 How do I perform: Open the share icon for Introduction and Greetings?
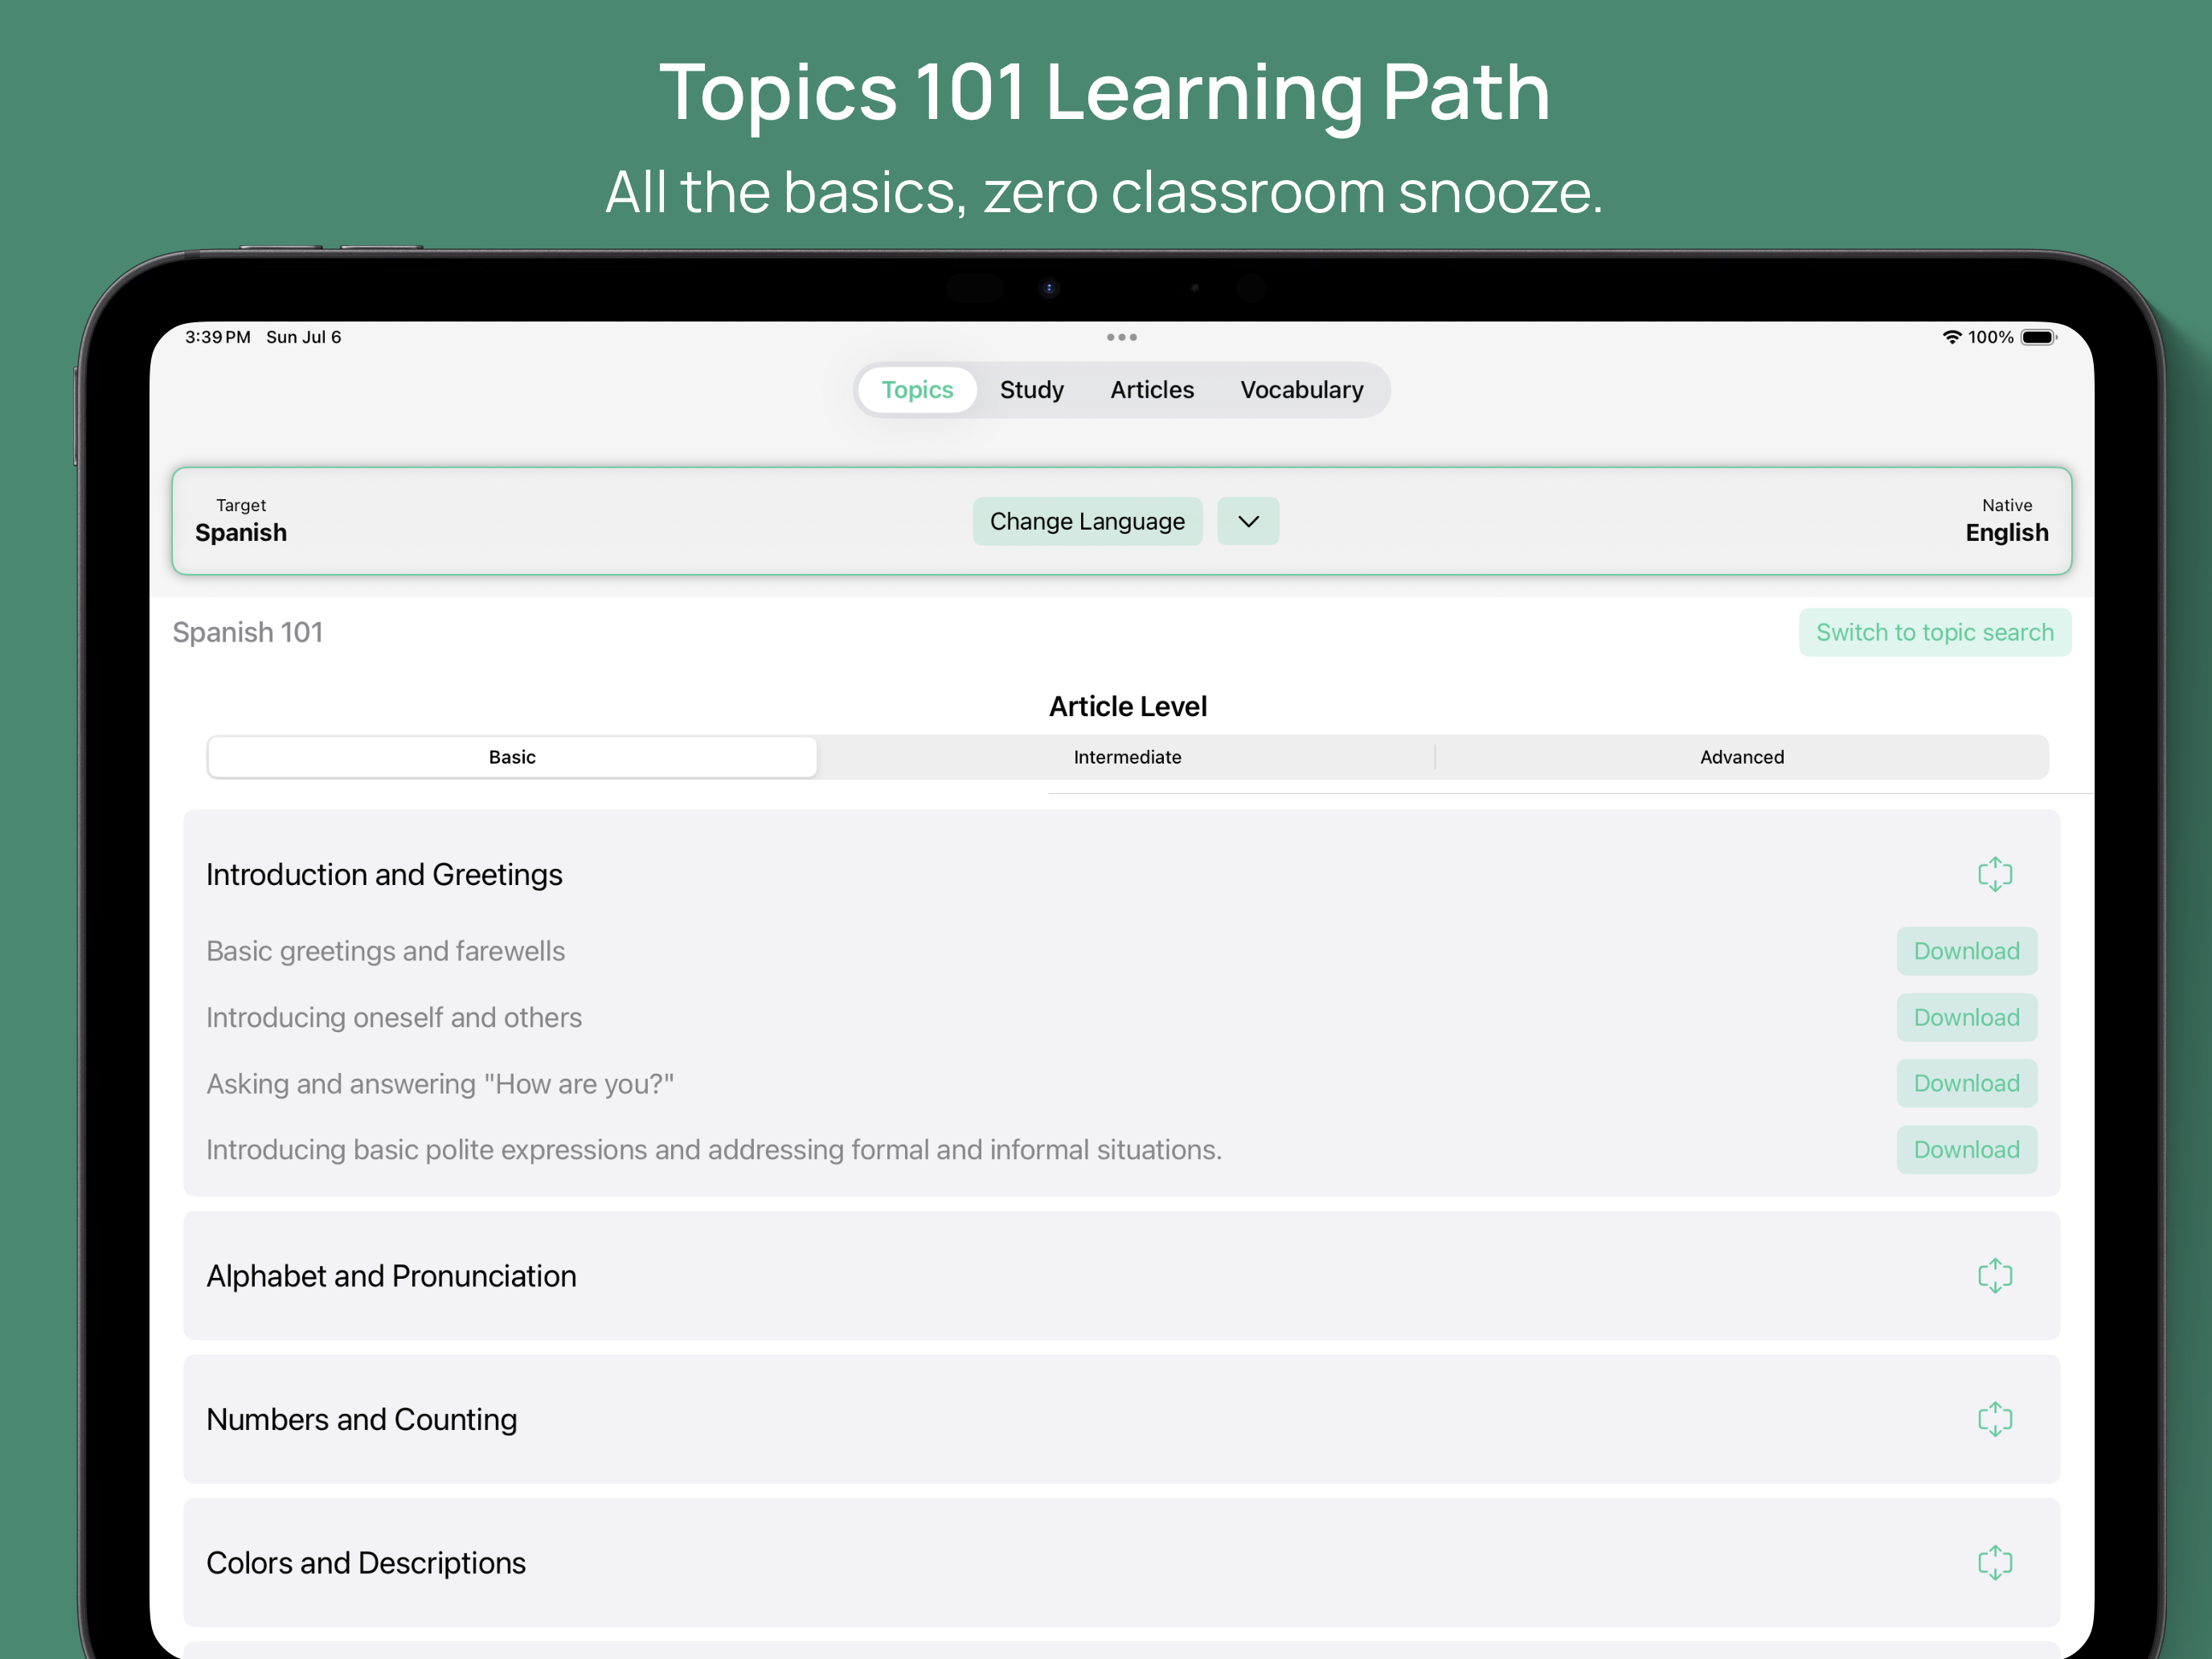tap(1996, 873)
